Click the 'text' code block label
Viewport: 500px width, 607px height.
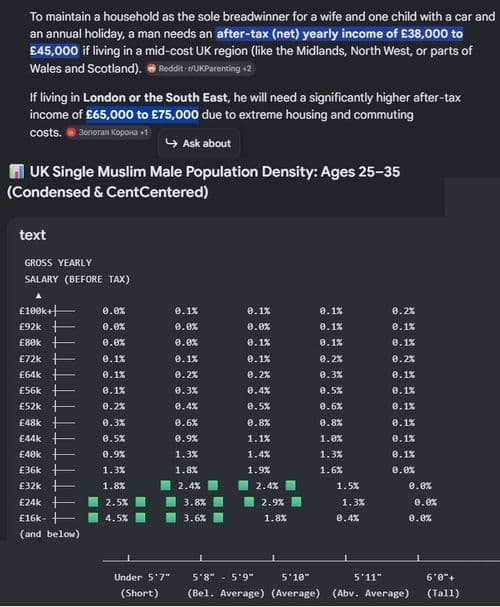point(33,235)
